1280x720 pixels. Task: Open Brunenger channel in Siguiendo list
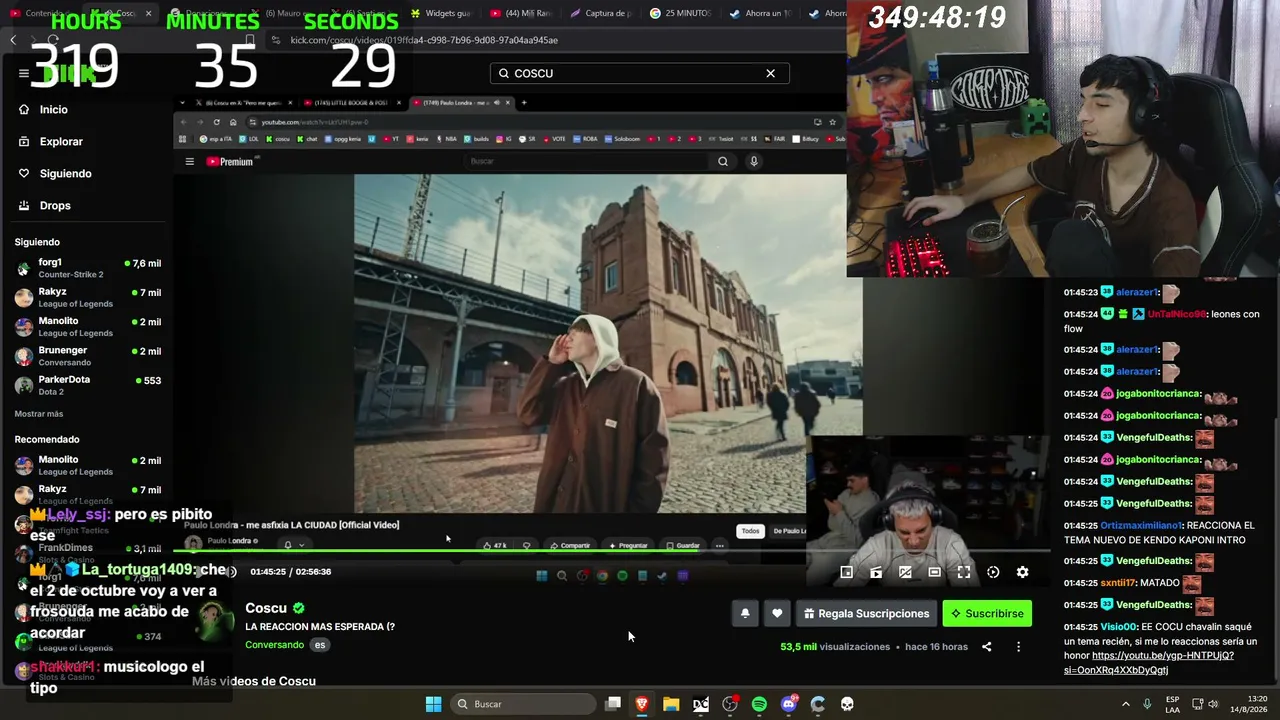[88, 356]
